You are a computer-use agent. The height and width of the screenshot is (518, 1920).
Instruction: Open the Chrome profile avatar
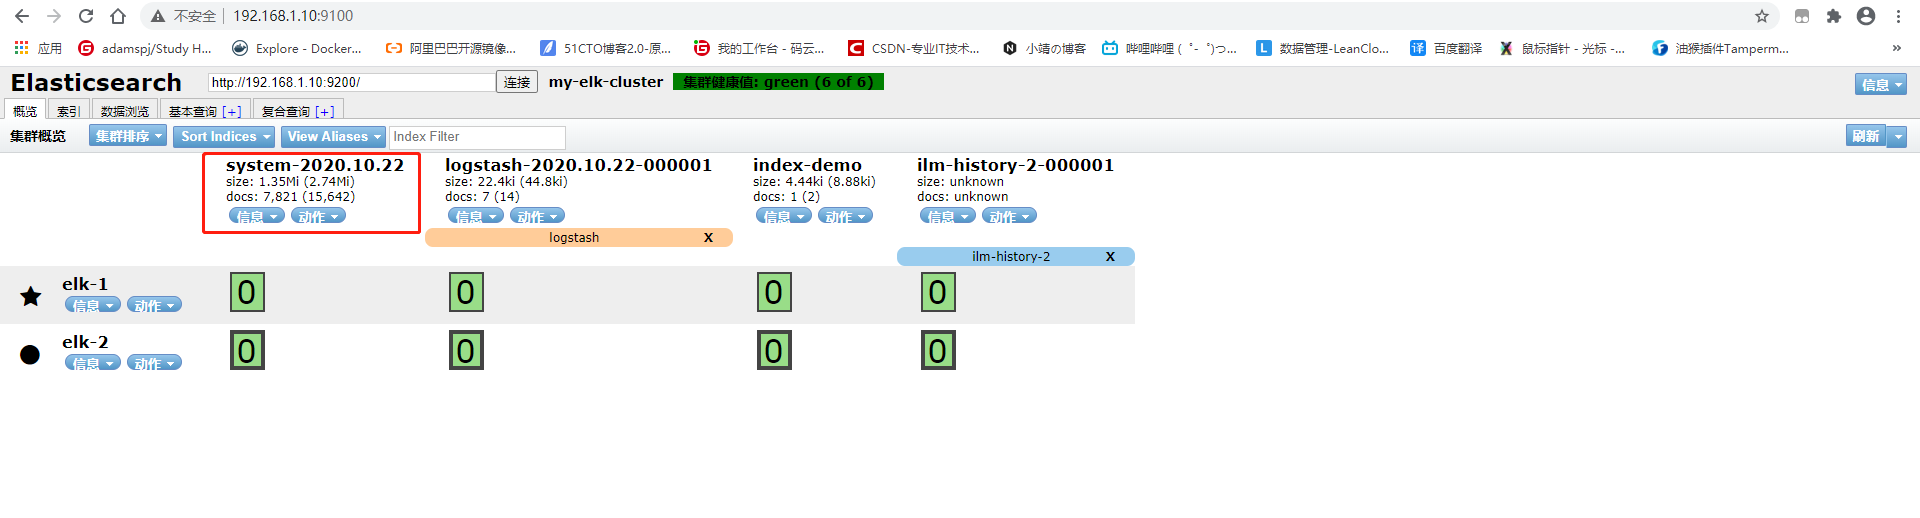tap(1865, 16)
